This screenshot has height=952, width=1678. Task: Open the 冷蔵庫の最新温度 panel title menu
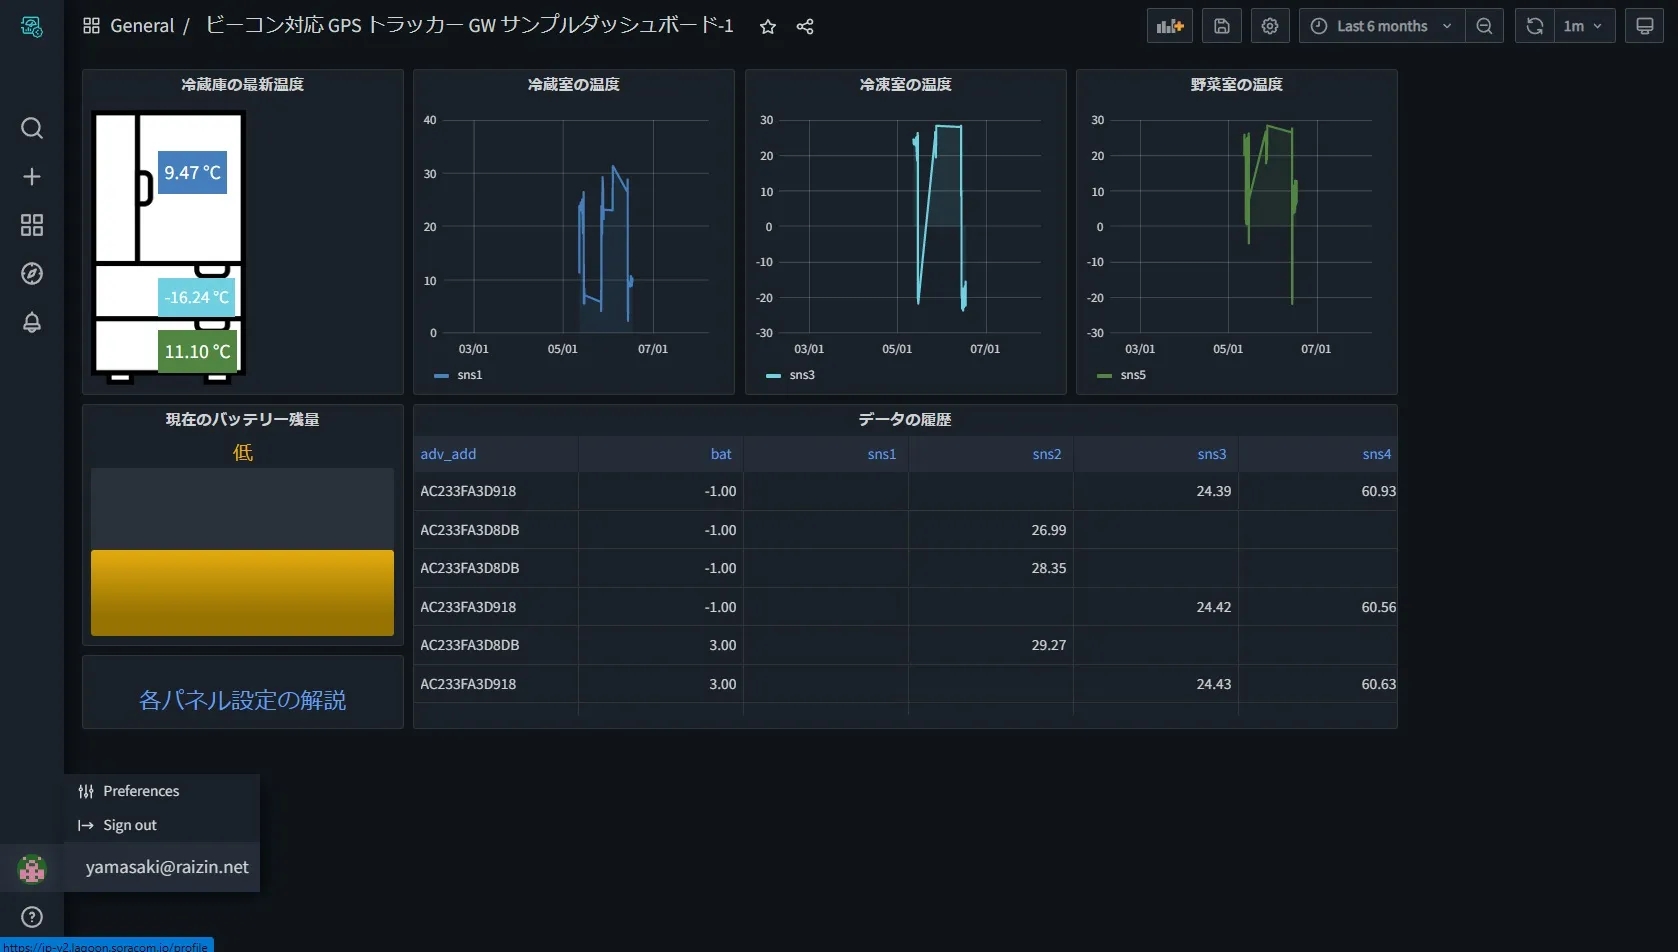243,85
